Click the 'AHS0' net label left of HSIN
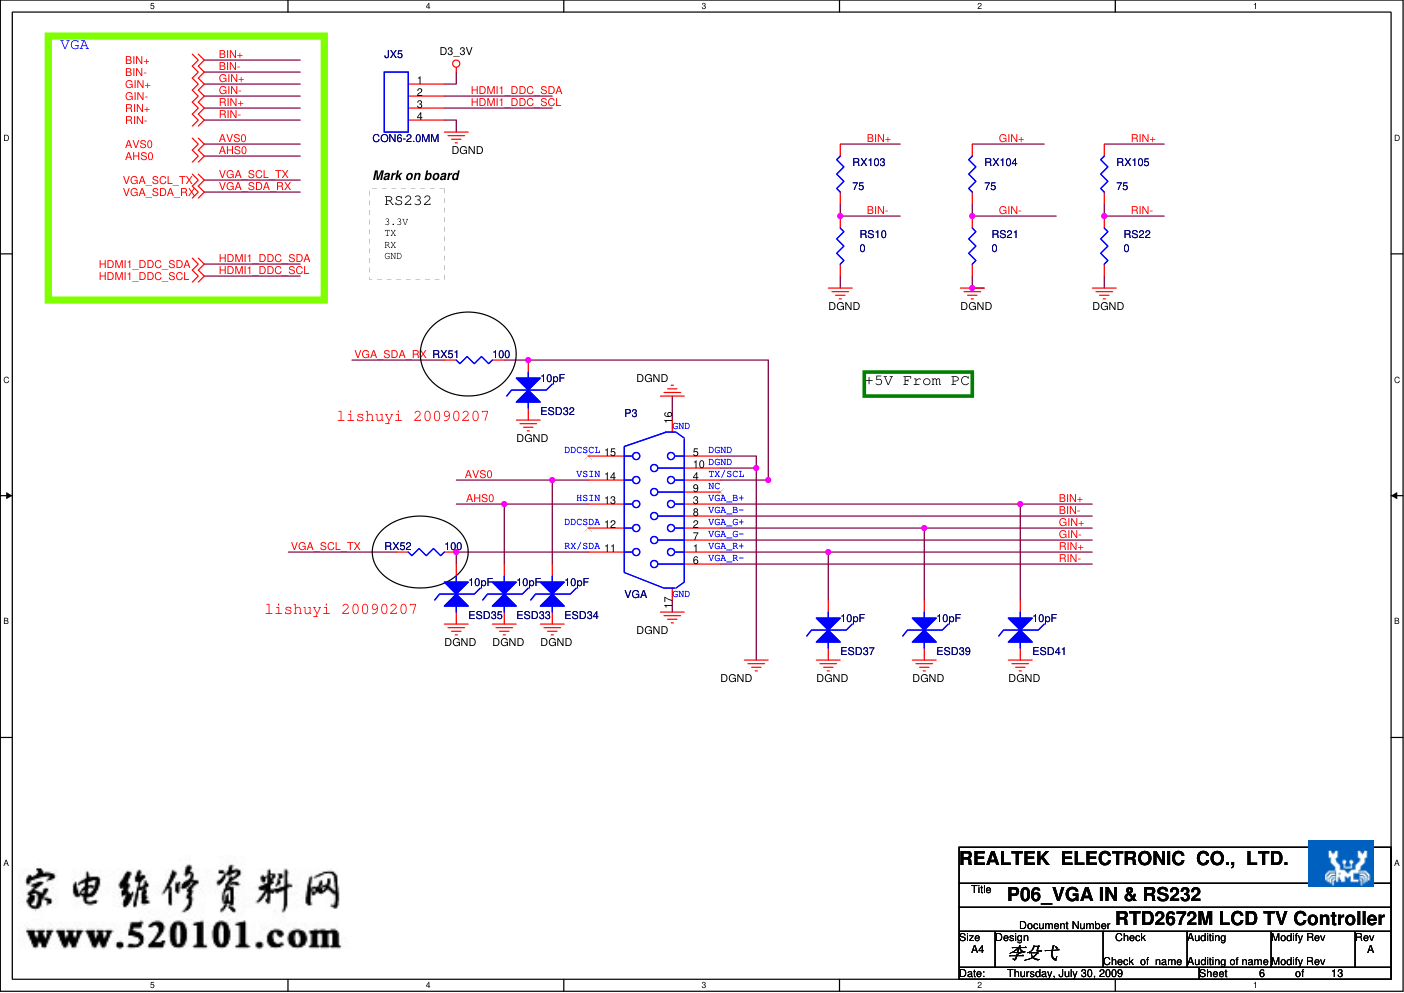 click(x=480, y=498)
